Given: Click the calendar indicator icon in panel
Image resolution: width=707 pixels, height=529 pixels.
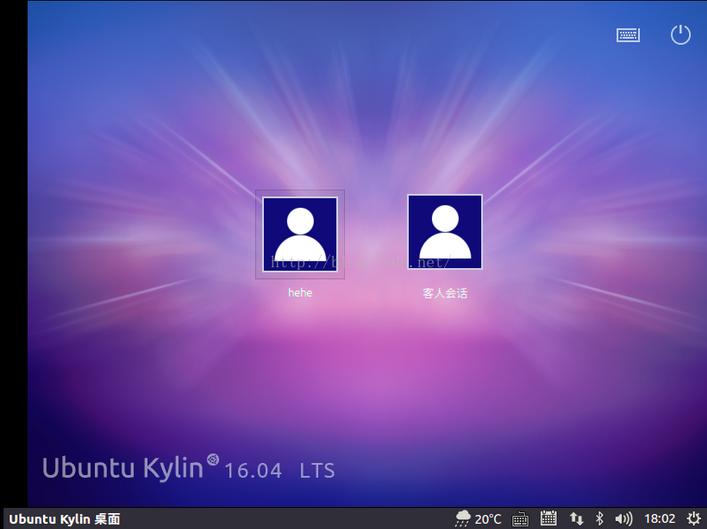Looking at the screenshot, I should (548, 518).
